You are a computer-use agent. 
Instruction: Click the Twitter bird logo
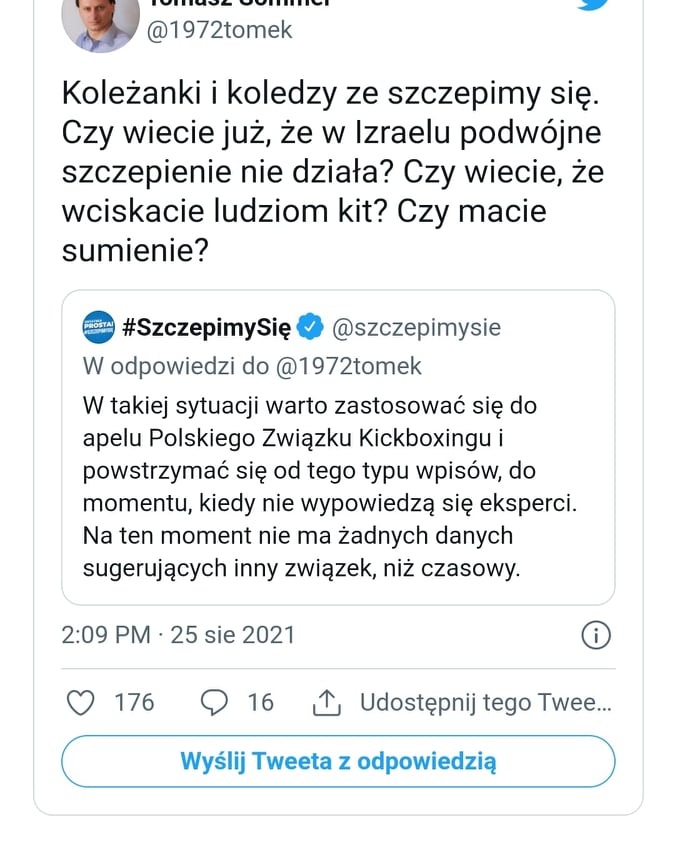593,5
